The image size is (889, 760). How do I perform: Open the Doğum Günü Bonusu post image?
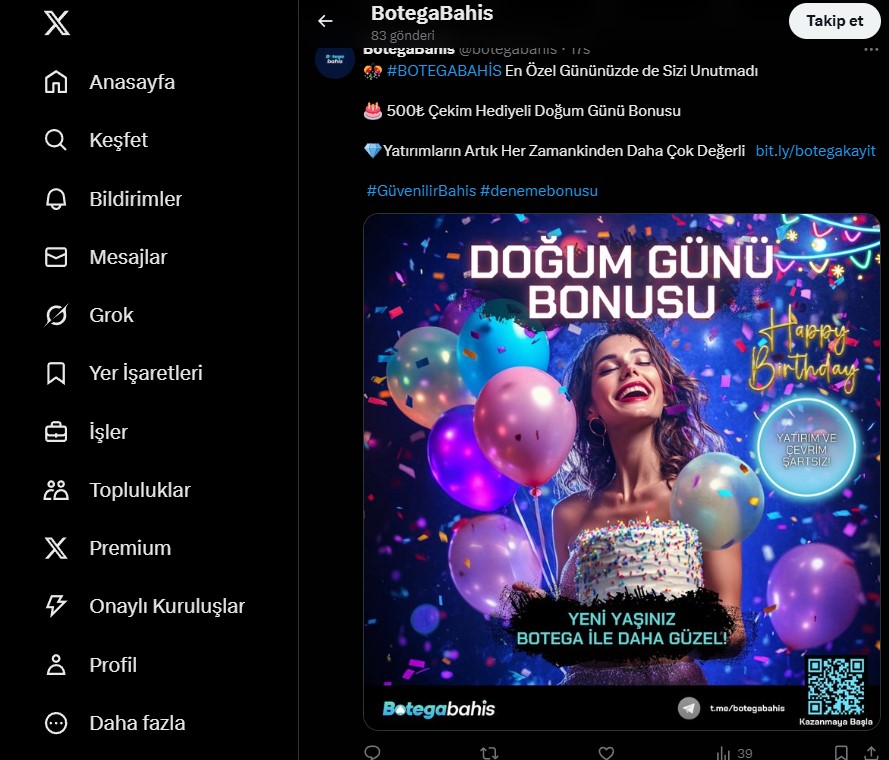coord(621,472)
